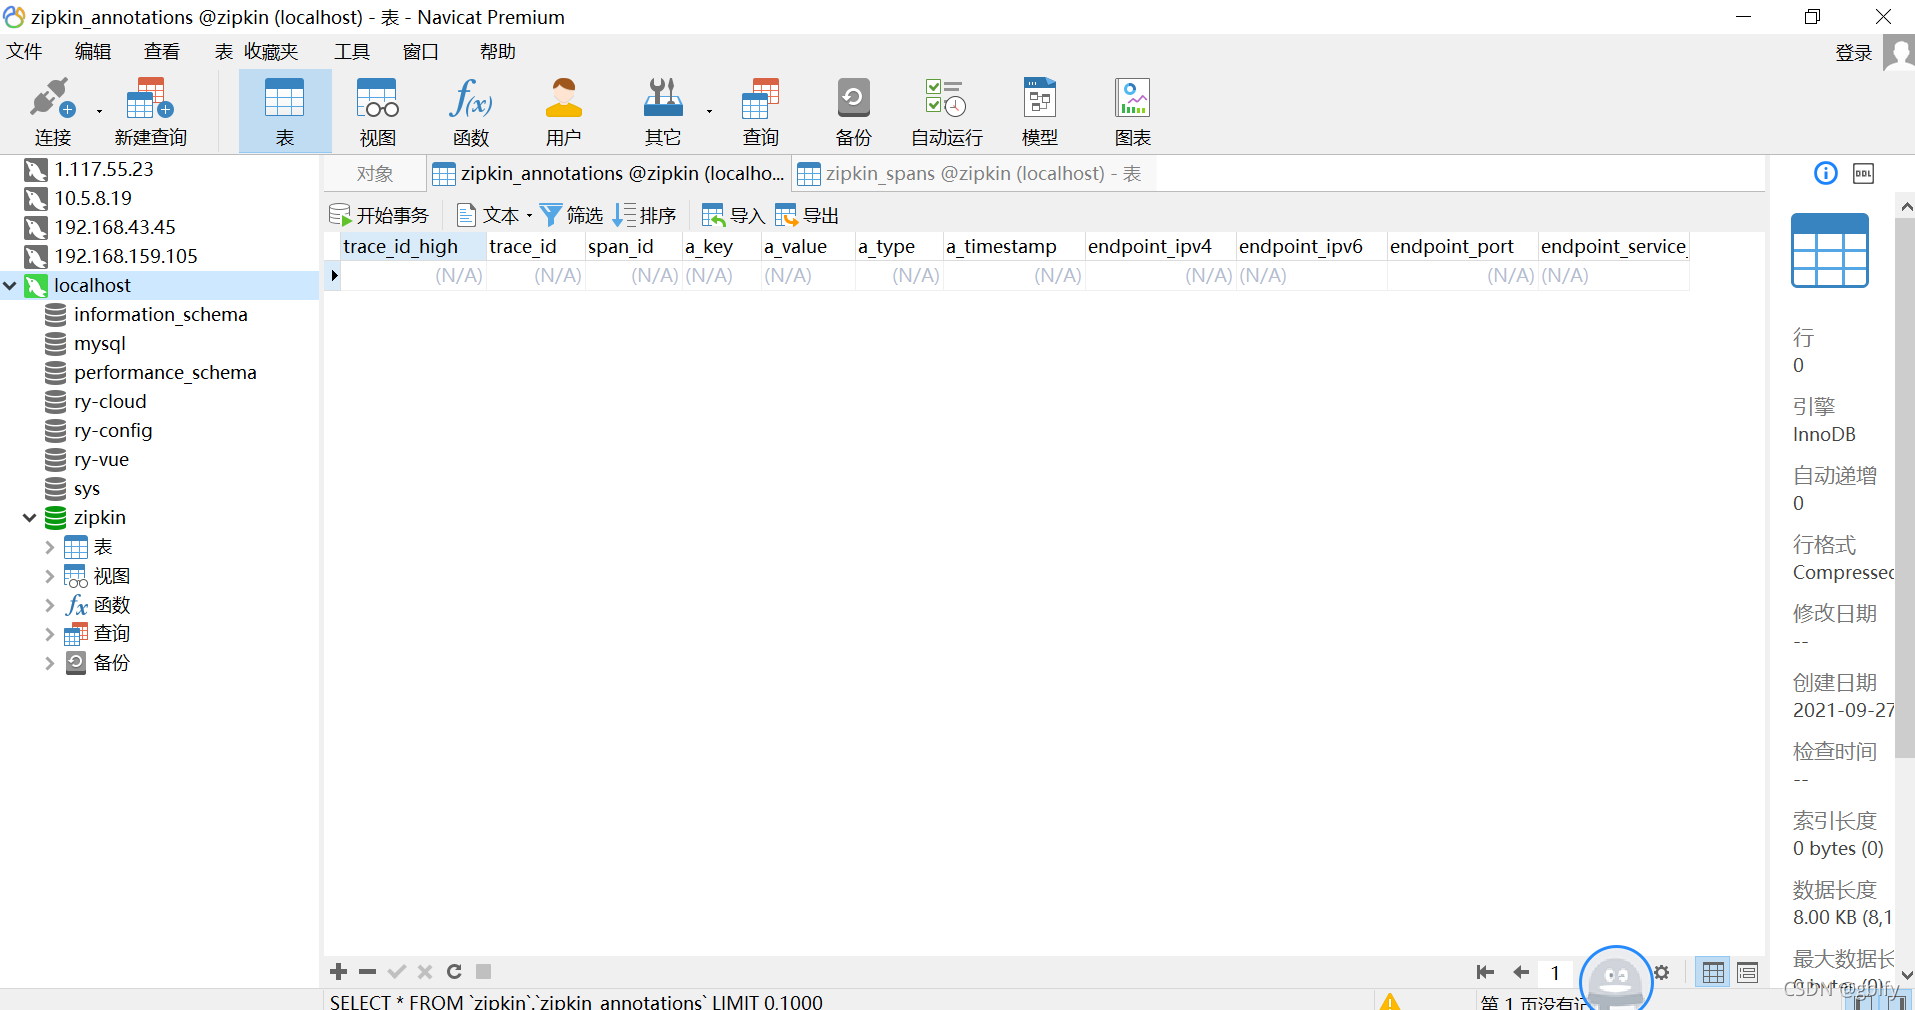Image resolution: width=1915 pixels, height=1010 pixels.
Task: Click the Model toolbar icon
Action: 1039,111
